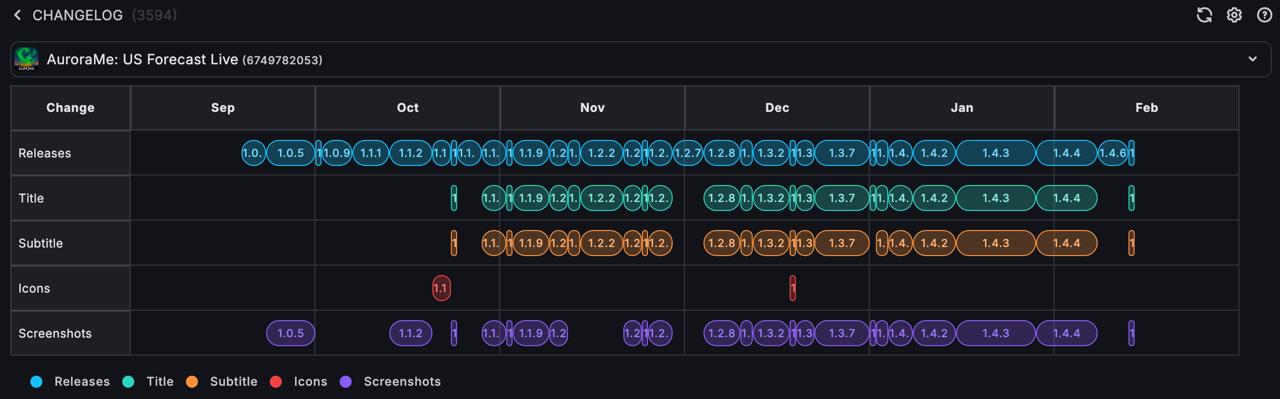This screenshot has width=1280, height=399.
Task: Click the 1.2.2 marker in Title row
Action: point(601,198)
